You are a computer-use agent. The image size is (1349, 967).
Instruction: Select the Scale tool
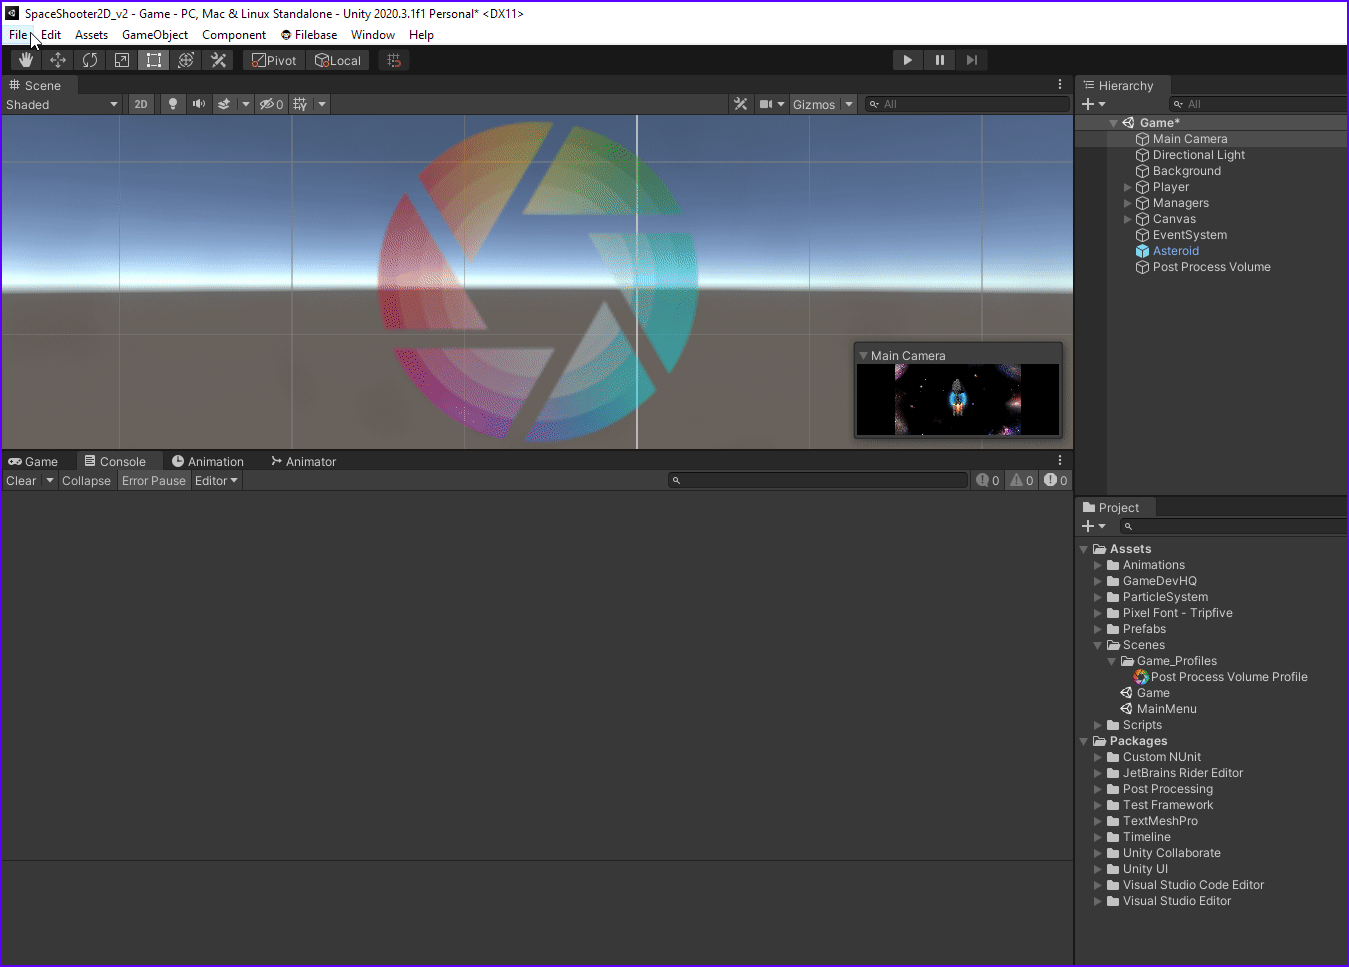click(122, 60)
